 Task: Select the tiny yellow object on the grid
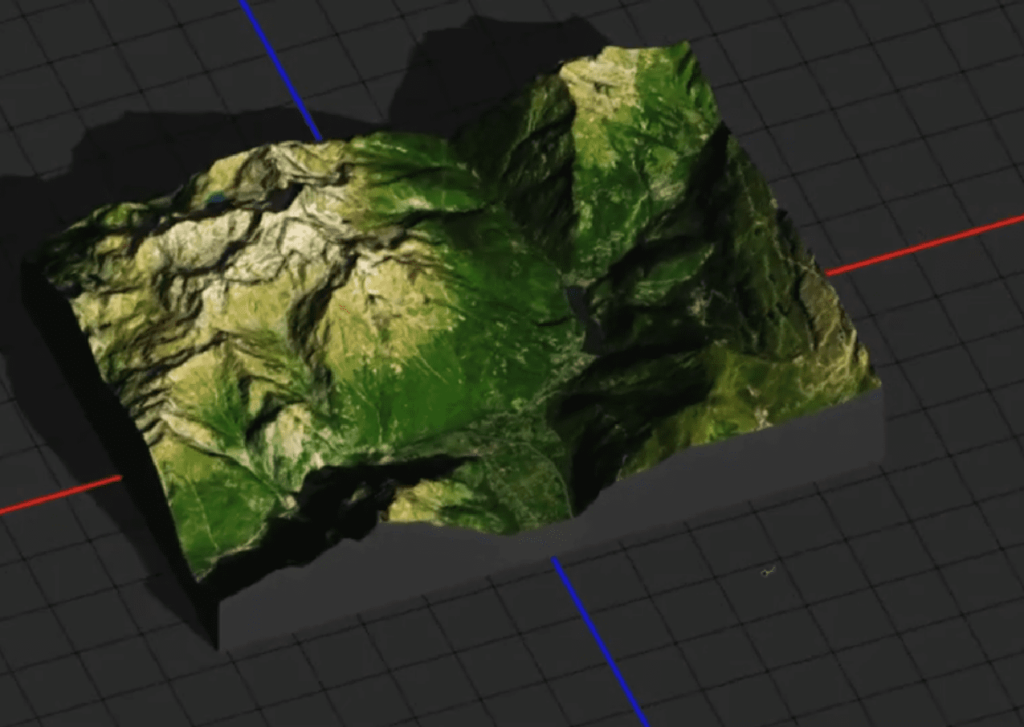tap(768, 572)
